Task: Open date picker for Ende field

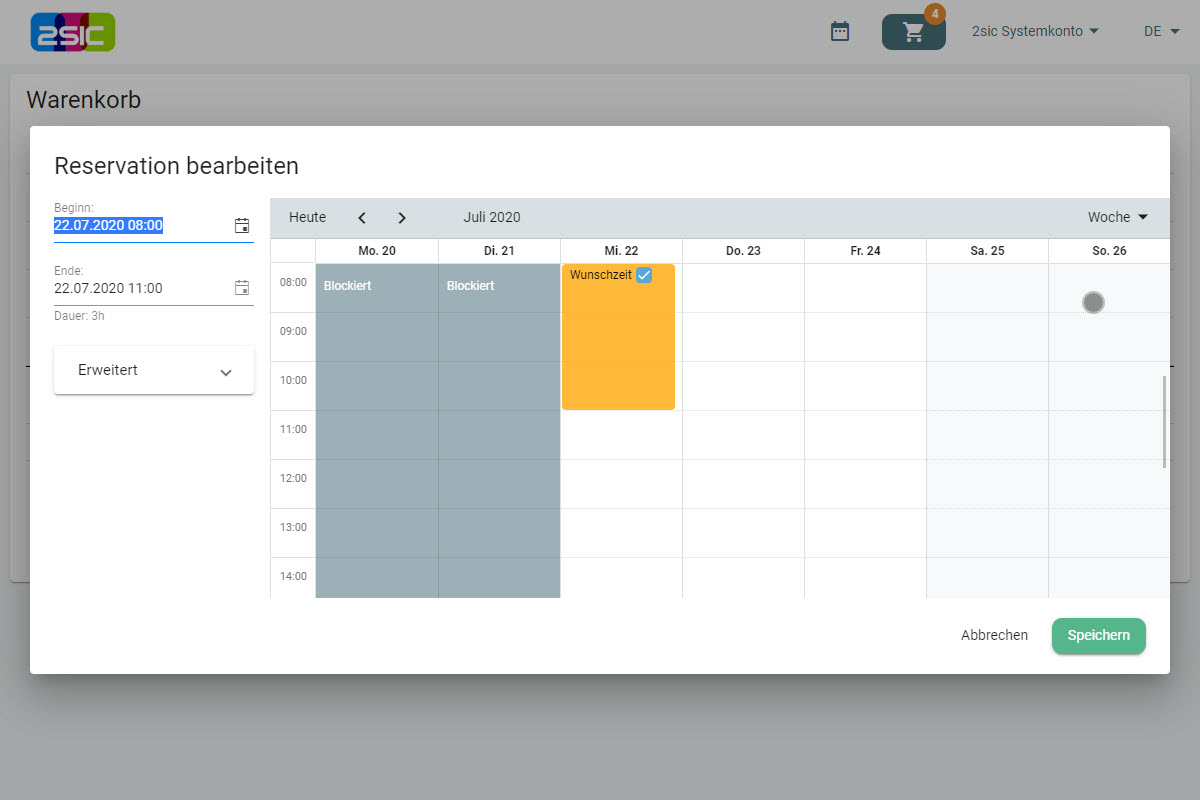Action: (x=242, y=288)
